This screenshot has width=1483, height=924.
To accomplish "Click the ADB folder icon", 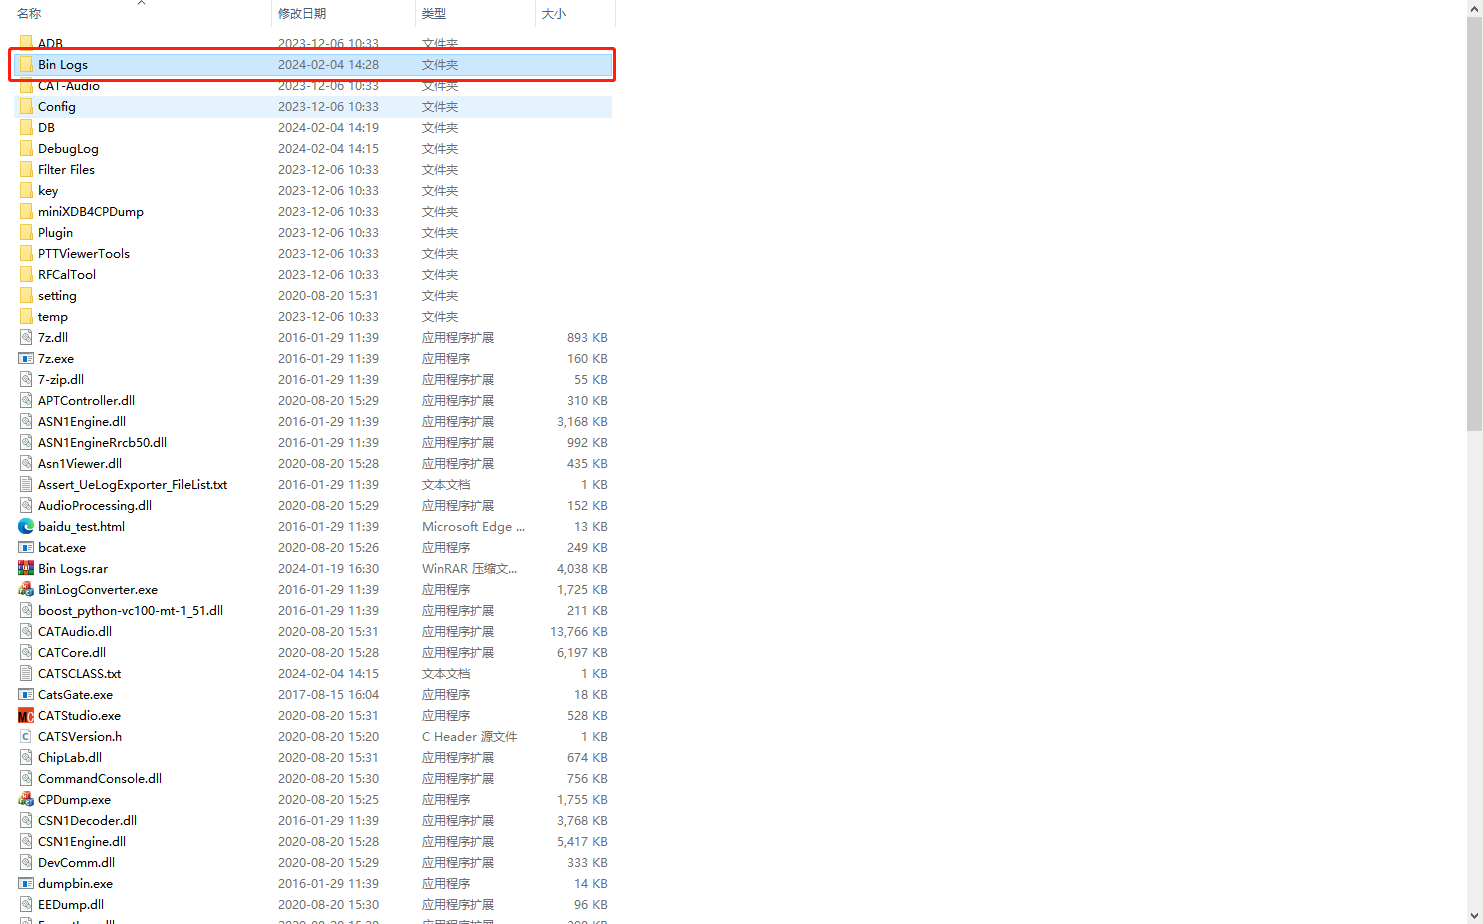I will (26, 43).
